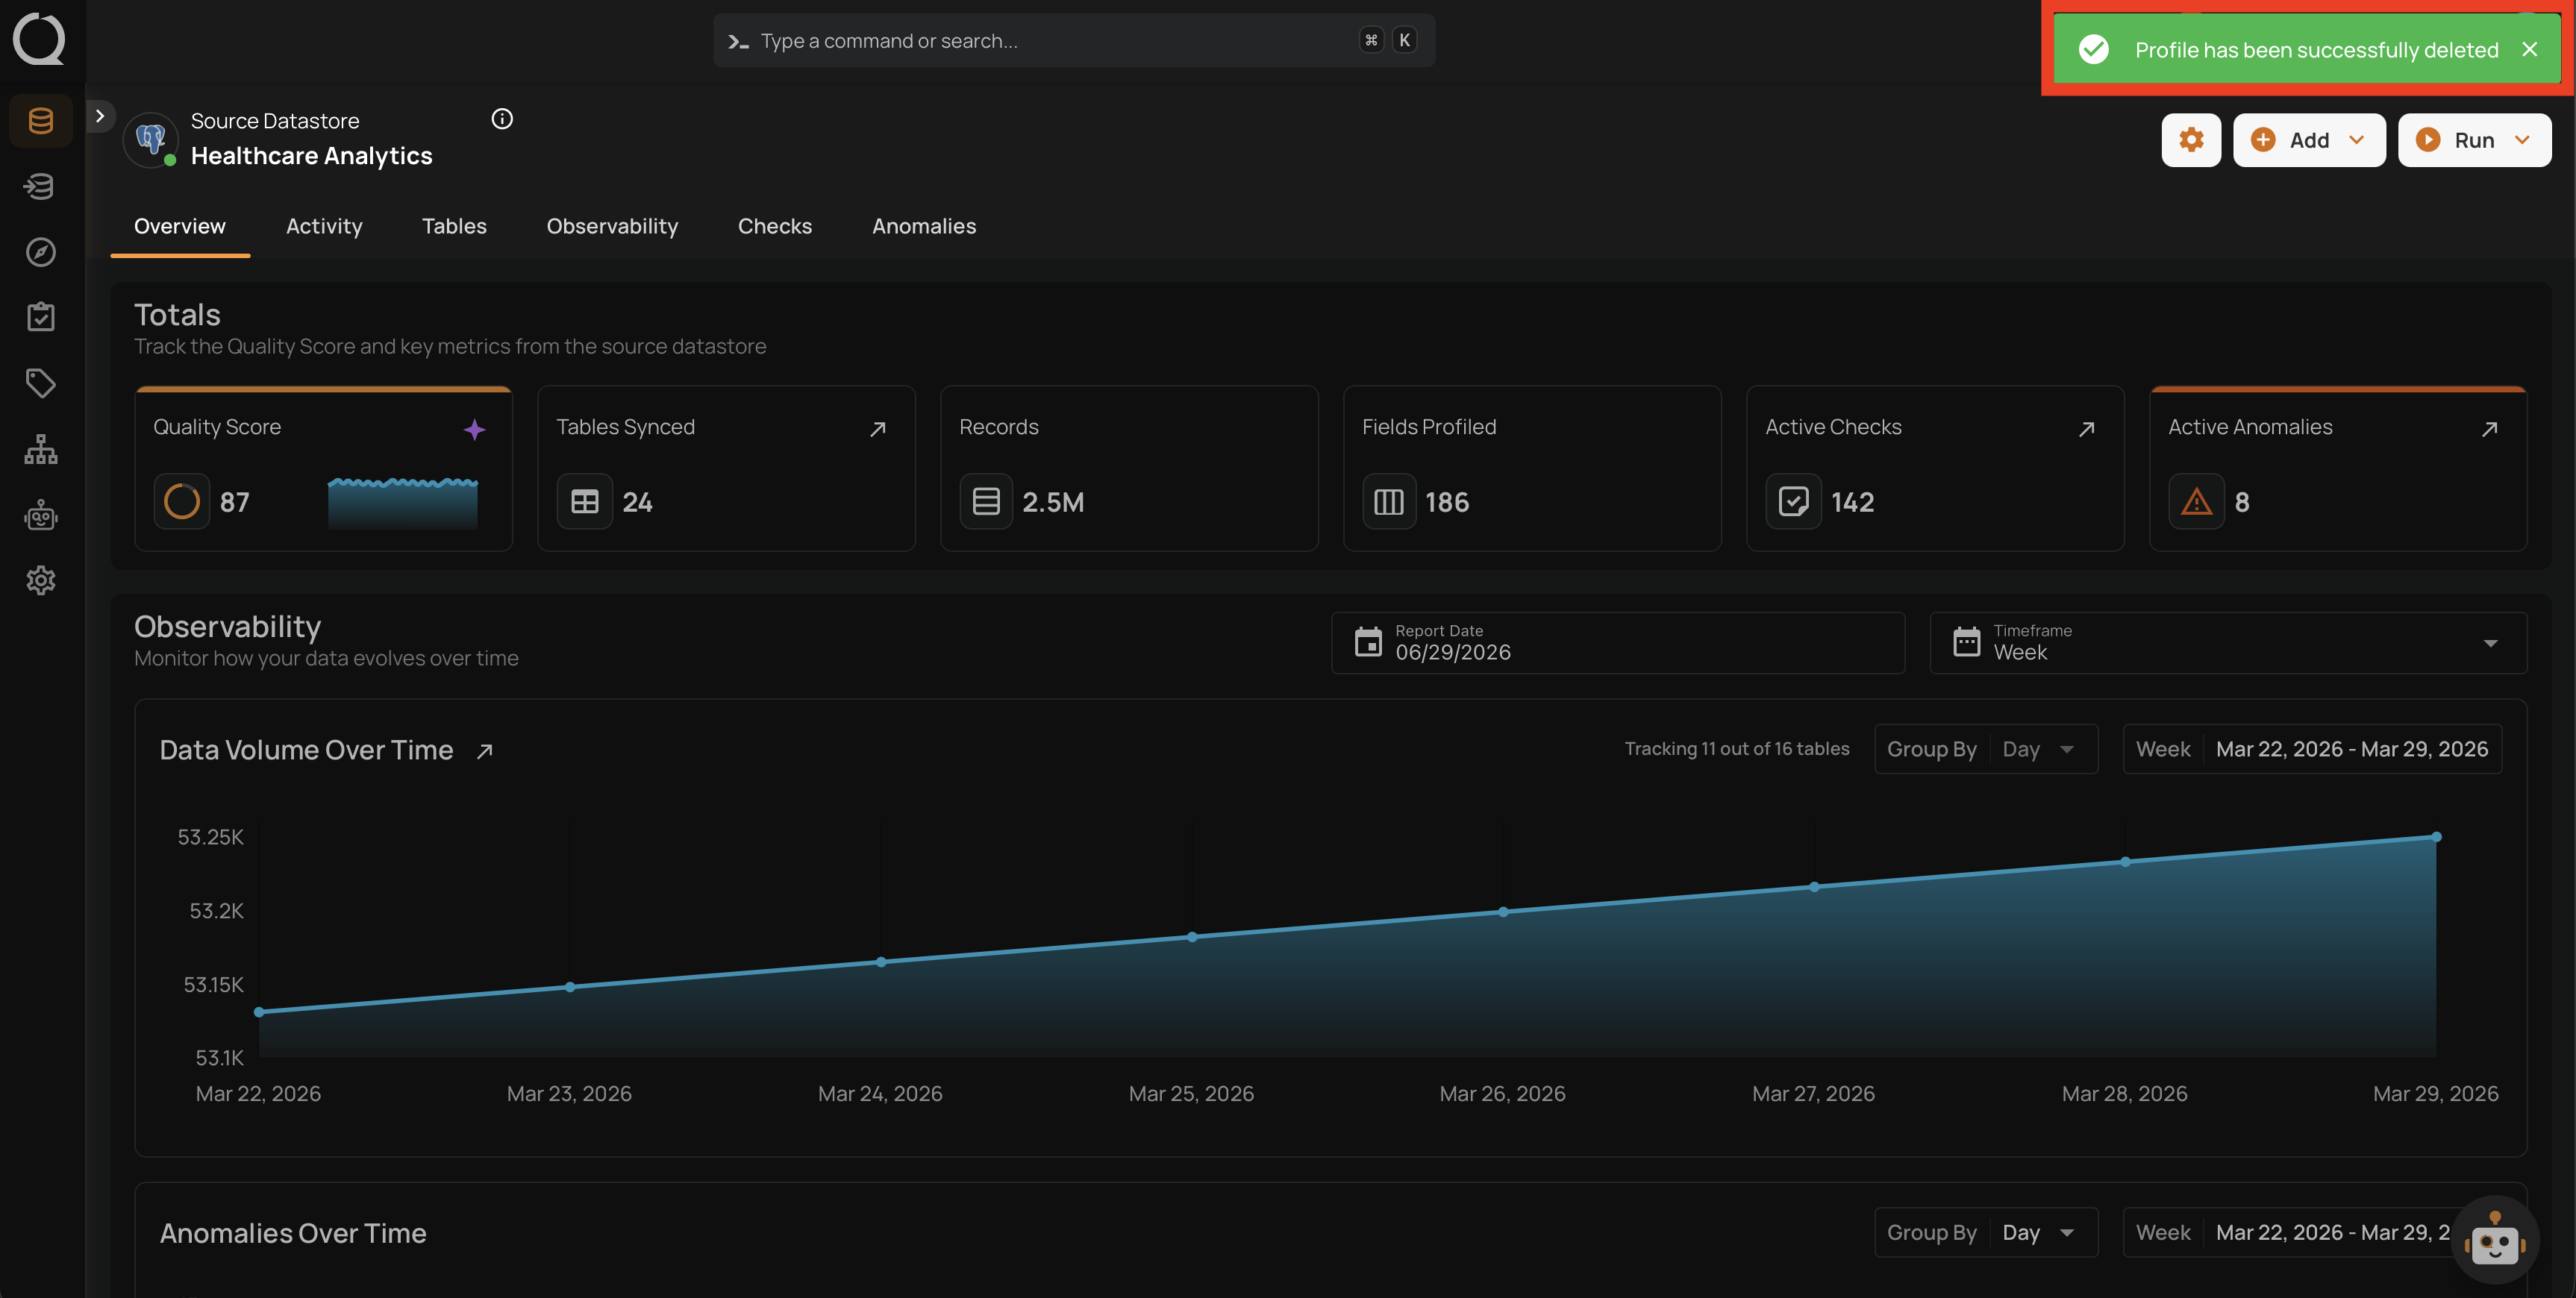
Task: Switch to the Overview tab
Action: [x=180, y=226]
